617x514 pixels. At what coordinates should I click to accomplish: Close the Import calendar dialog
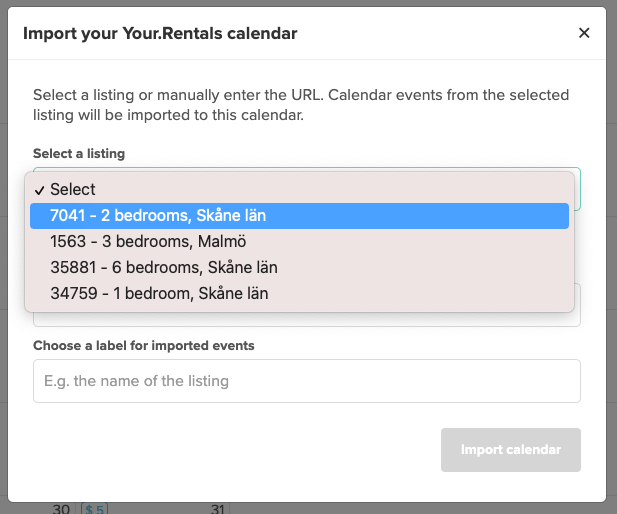(584, 33)
